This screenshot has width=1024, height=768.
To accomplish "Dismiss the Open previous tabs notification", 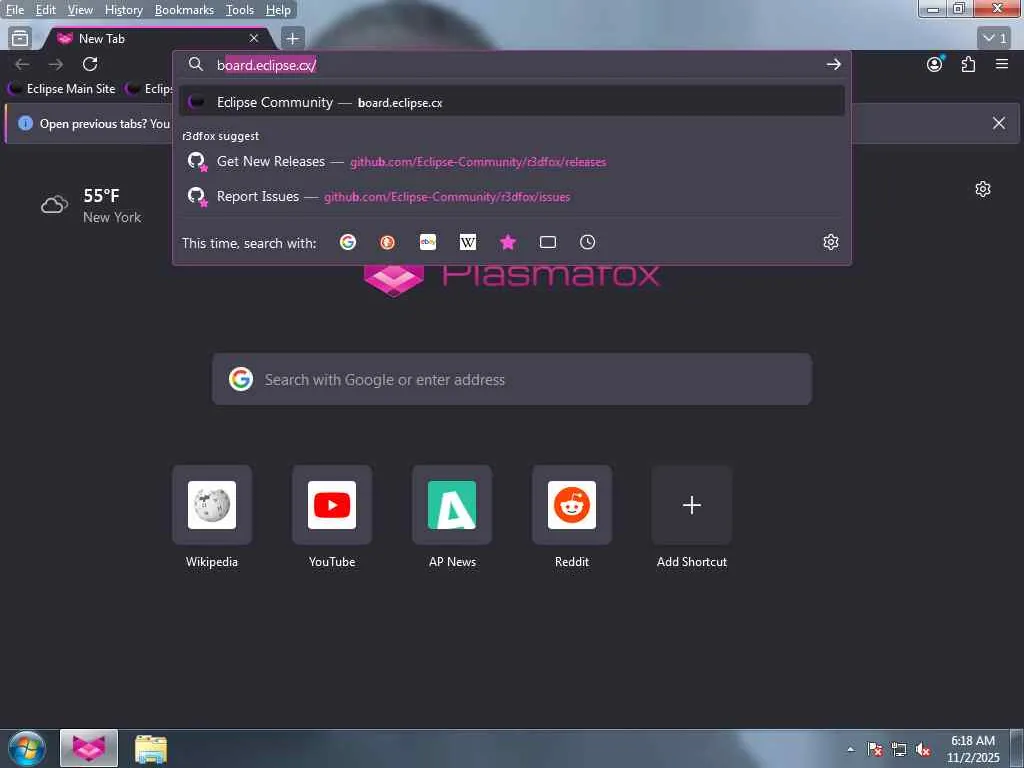I will 999,123.
